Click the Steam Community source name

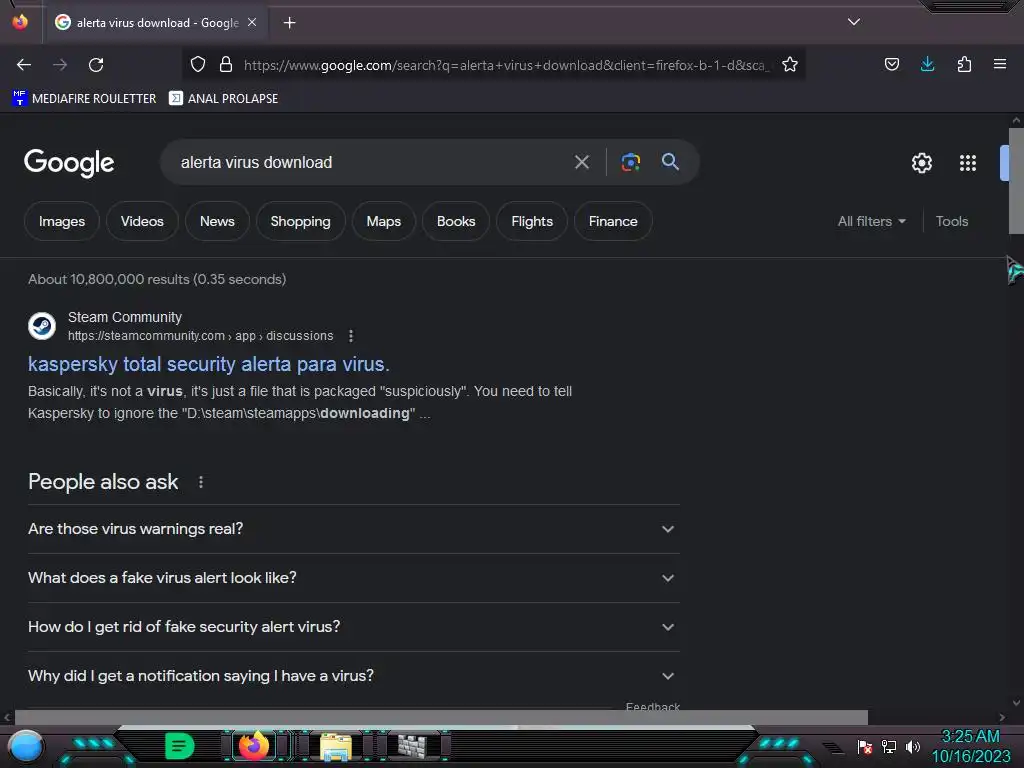125,317
